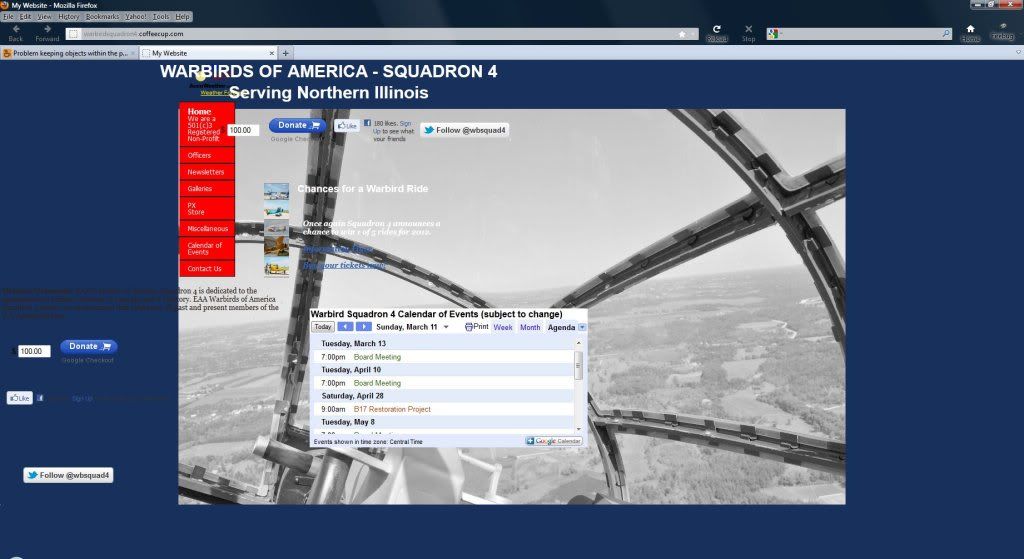Go to previous period in calendar

[x=345, y=327]
